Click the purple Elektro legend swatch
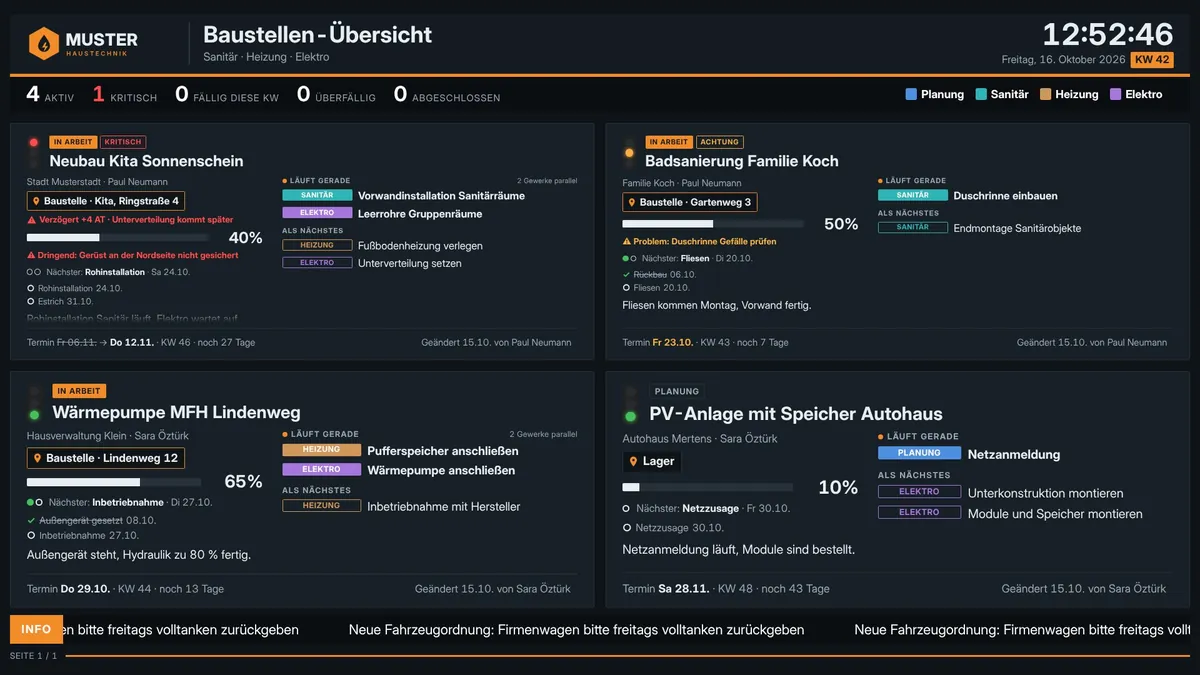Viewport: 1200px width, 675px height. coord(1115,94)
